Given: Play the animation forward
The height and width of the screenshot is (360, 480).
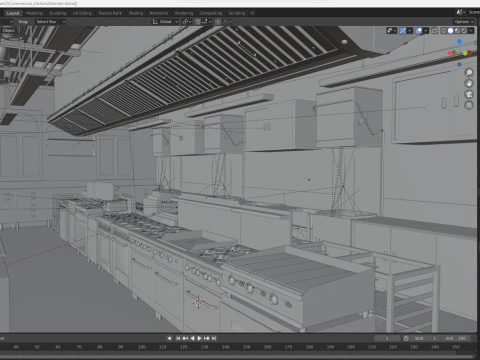Looking at the screenshot, I should tap(199, 338).
